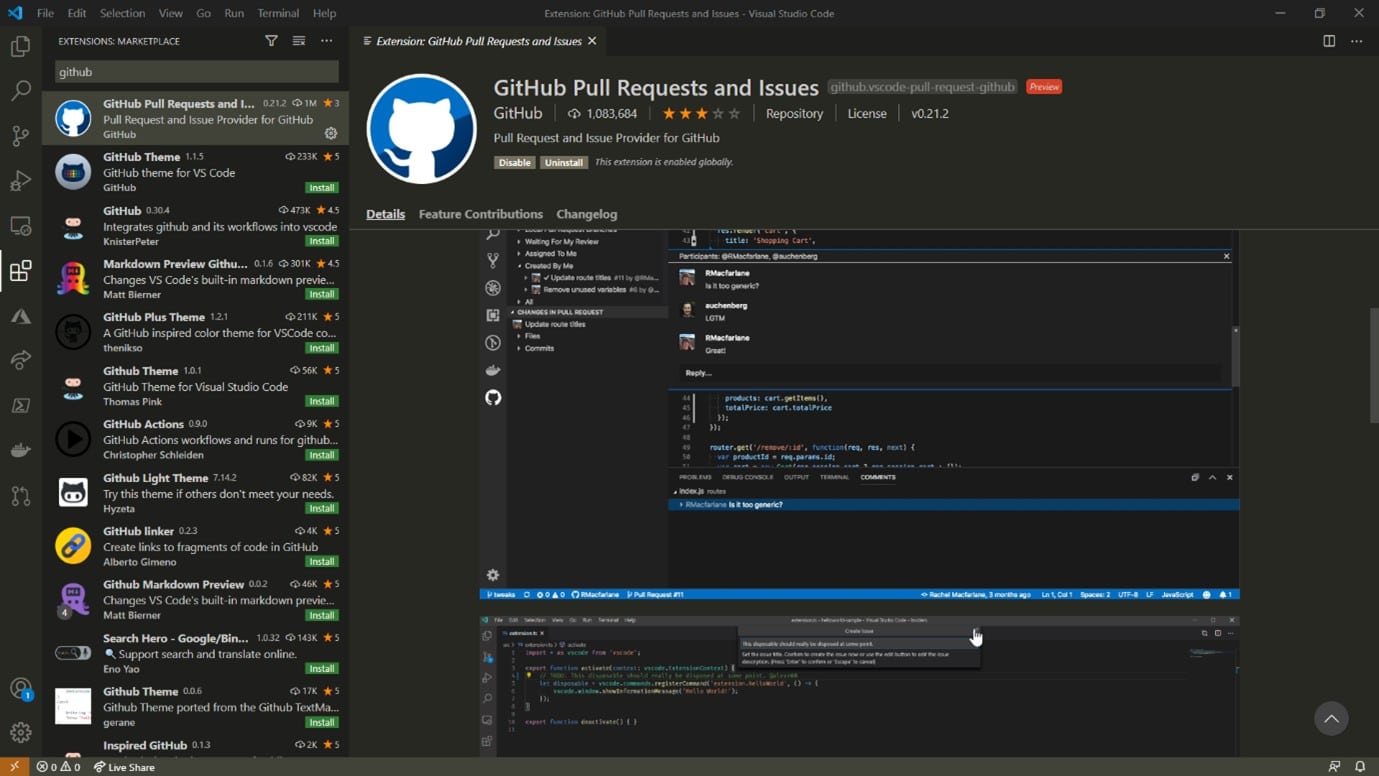
Task: Open the License link
Action: click(x=867, y=114)
